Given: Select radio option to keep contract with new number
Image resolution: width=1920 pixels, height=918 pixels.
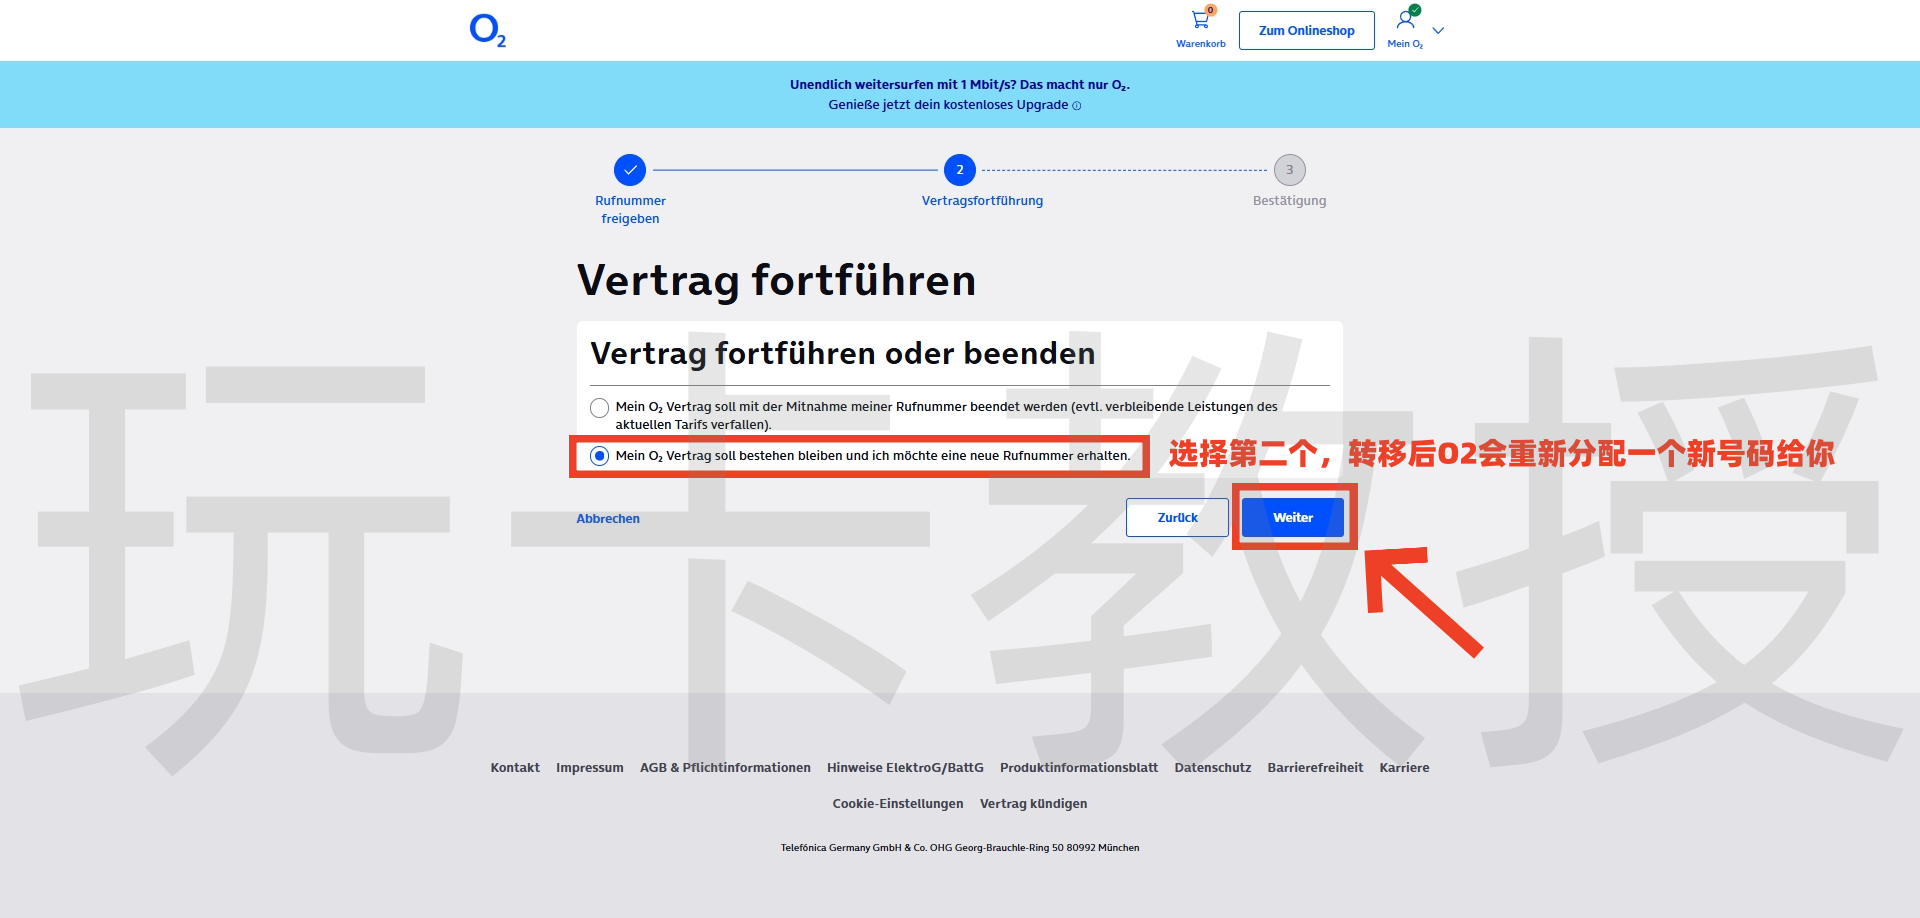Looking at the screenshot, I should [599, 456].
